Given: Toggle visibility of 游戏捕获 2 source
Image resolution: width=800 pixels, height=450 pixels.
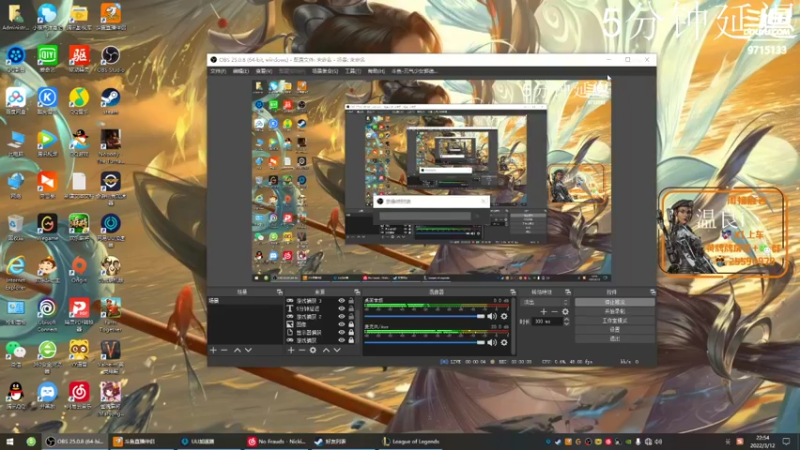Looking at the screenshot, I should (341, 316).
